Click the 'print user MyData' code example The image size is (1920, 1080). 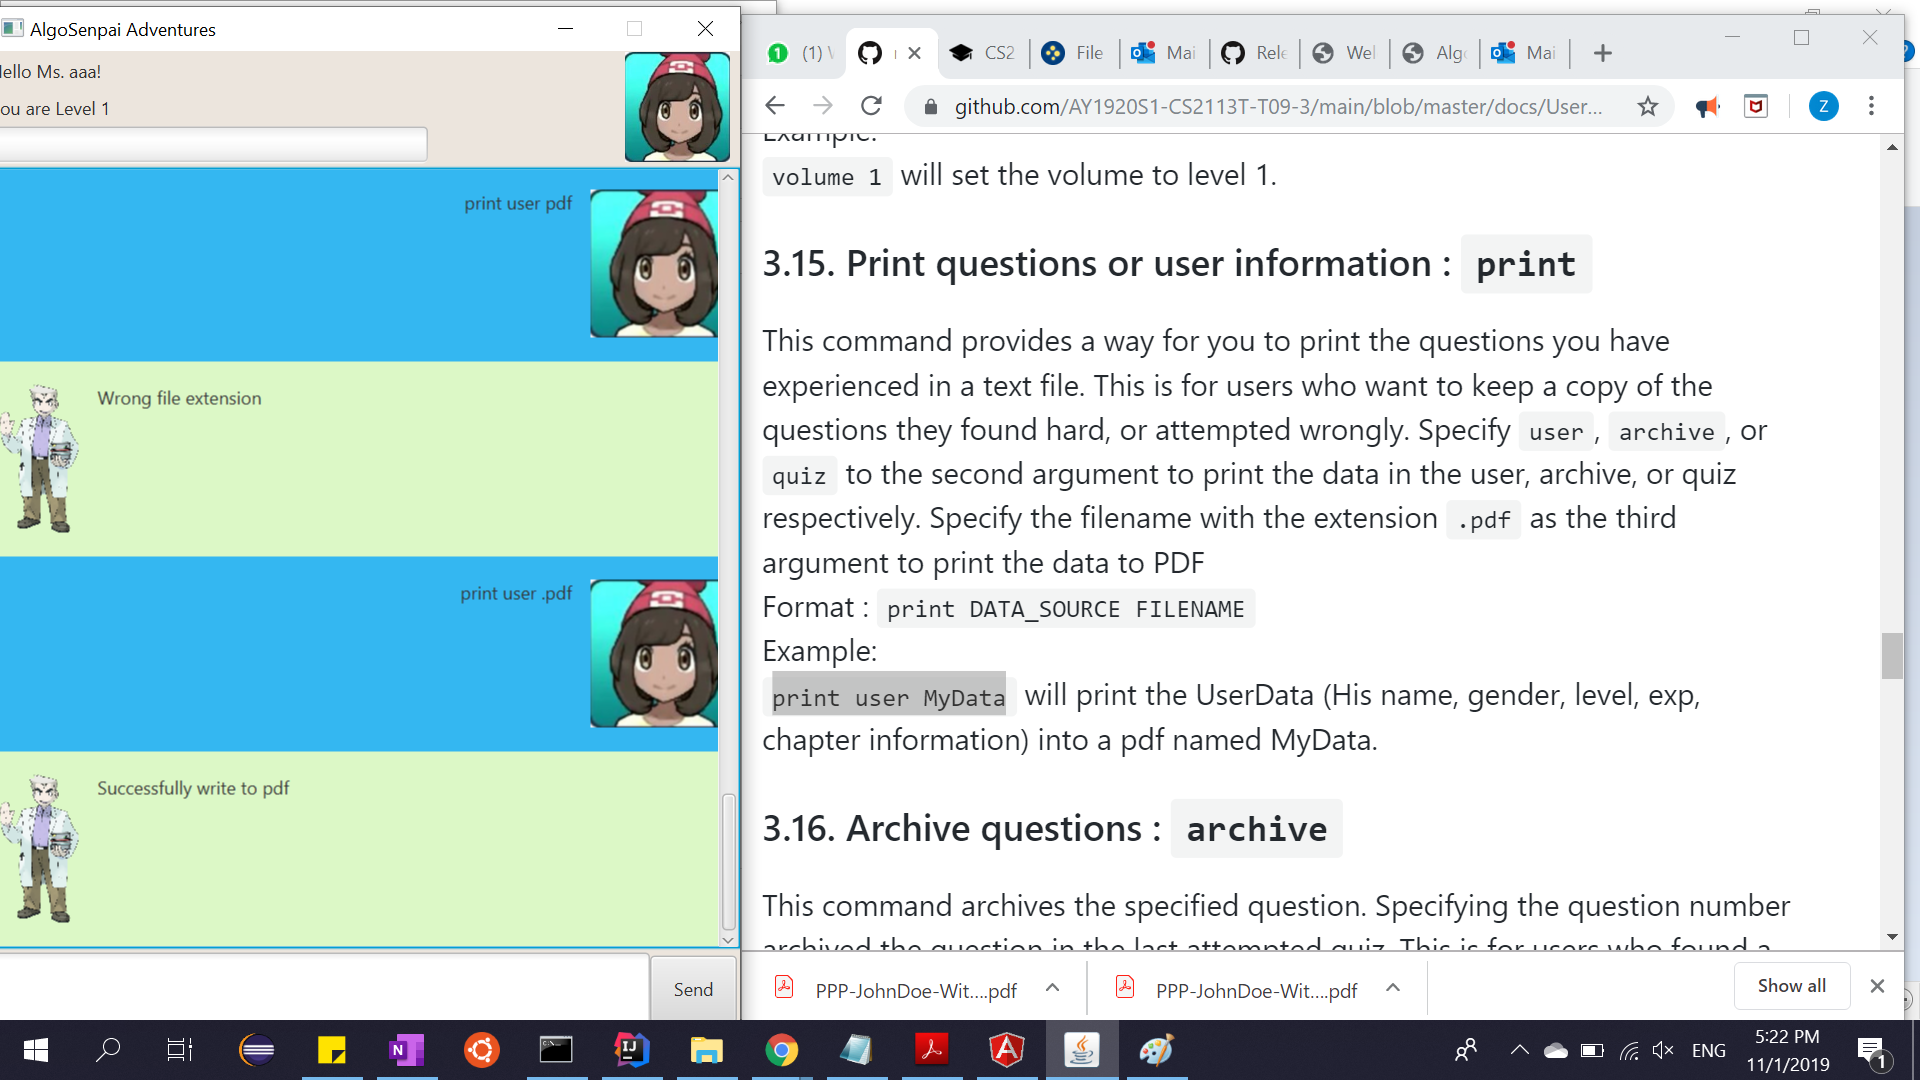click(888, 697)
